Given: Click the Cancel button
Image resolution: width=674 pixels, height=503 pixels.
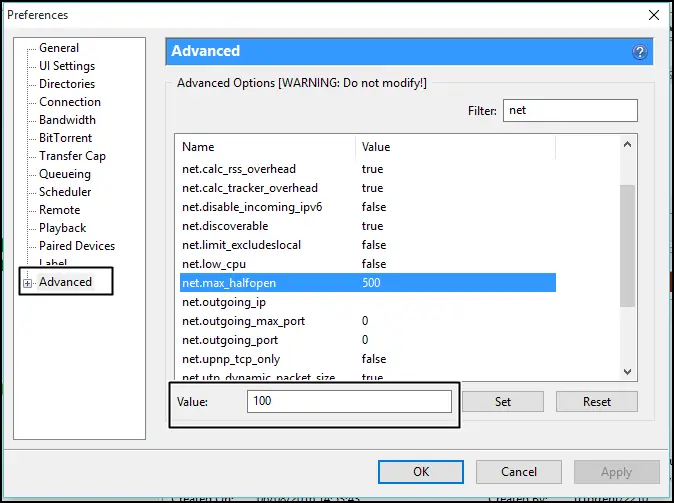Looking at the screenshot, I should 519,472.
